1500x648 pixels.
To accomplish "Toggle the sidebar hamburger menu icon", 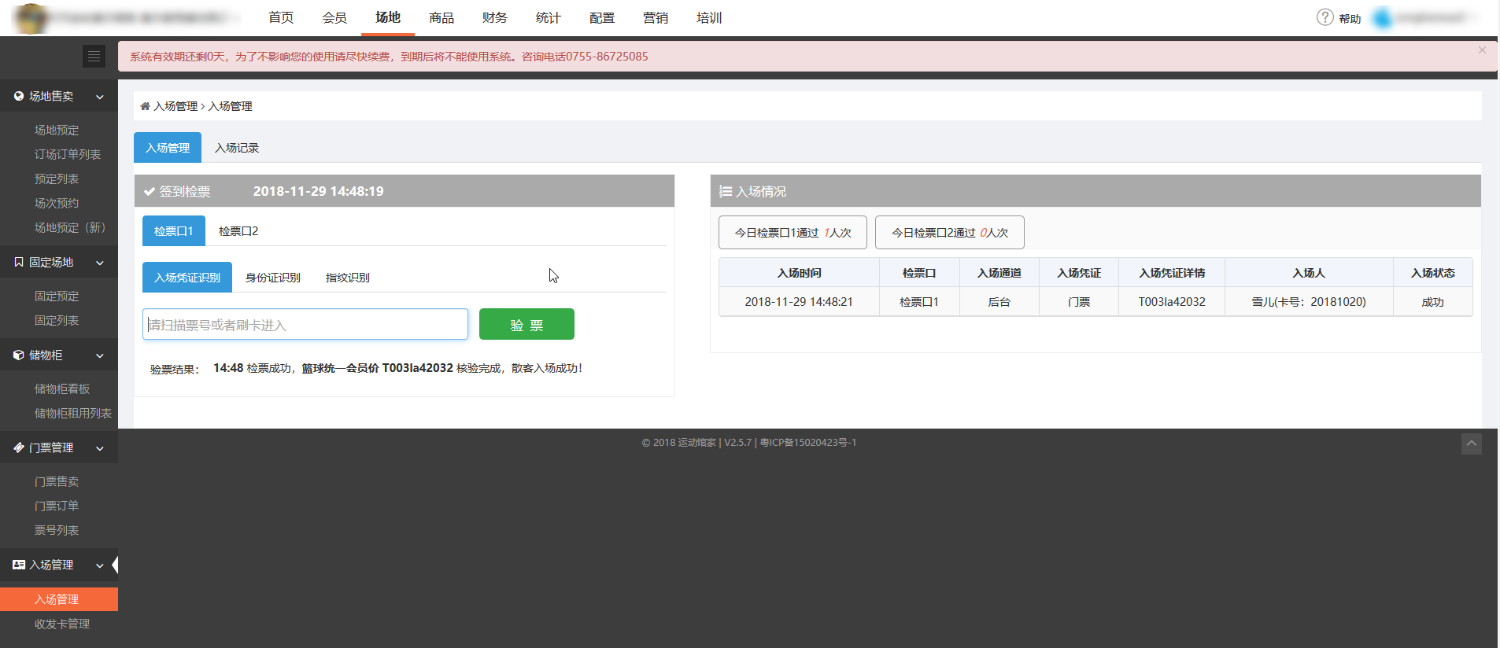I will tap(94, 56).
